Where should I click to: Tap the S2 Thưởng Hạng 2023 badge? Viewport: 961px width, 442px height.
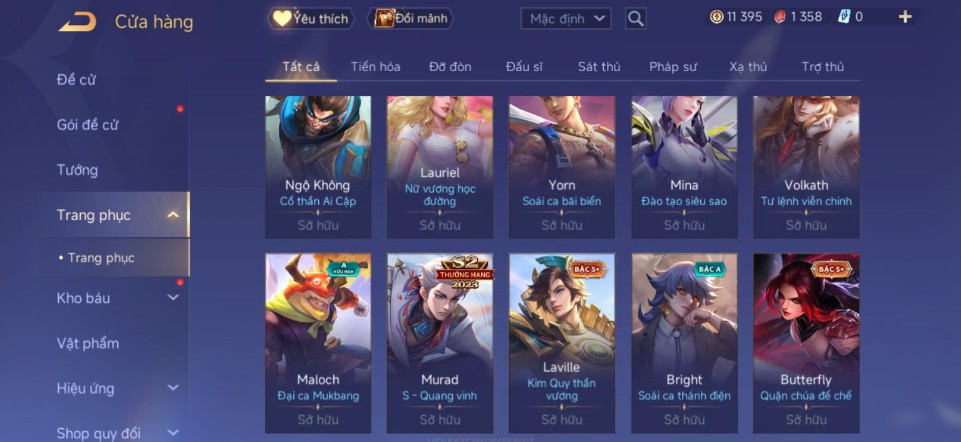465,273
